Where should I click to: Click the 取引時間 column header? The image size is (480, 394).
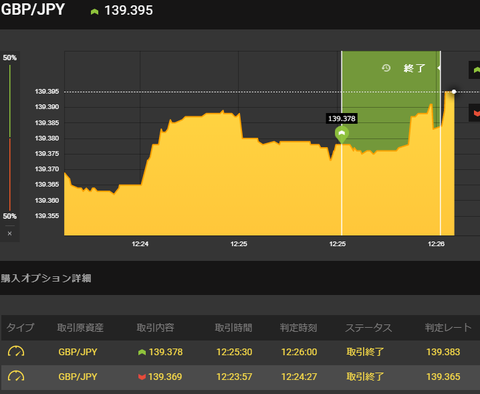(234, 328)
